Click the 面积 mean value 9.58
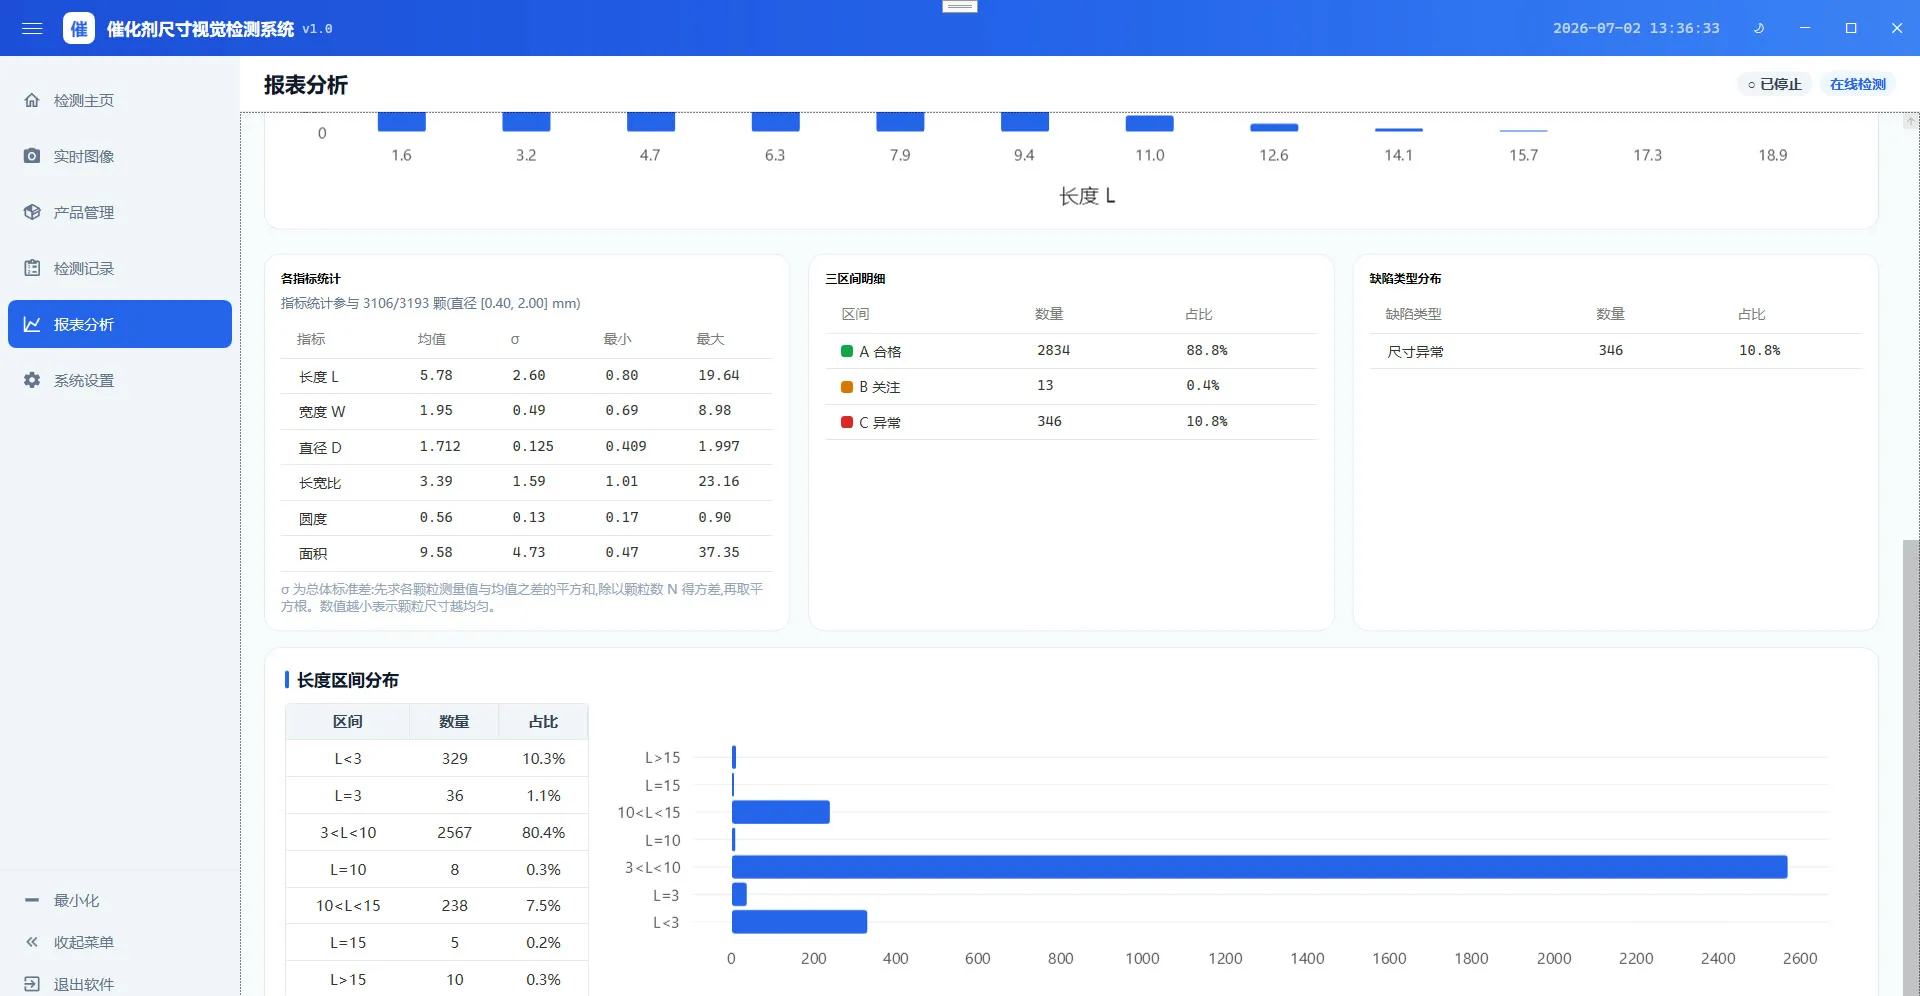This screenshot has width=1920, height=996. 436,552
